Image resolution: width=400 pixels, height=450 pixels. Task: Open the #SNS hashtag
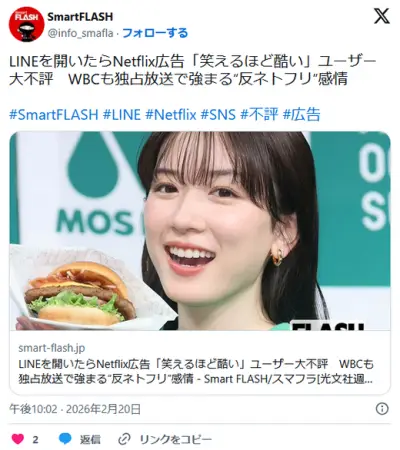[x=218, y=115]
